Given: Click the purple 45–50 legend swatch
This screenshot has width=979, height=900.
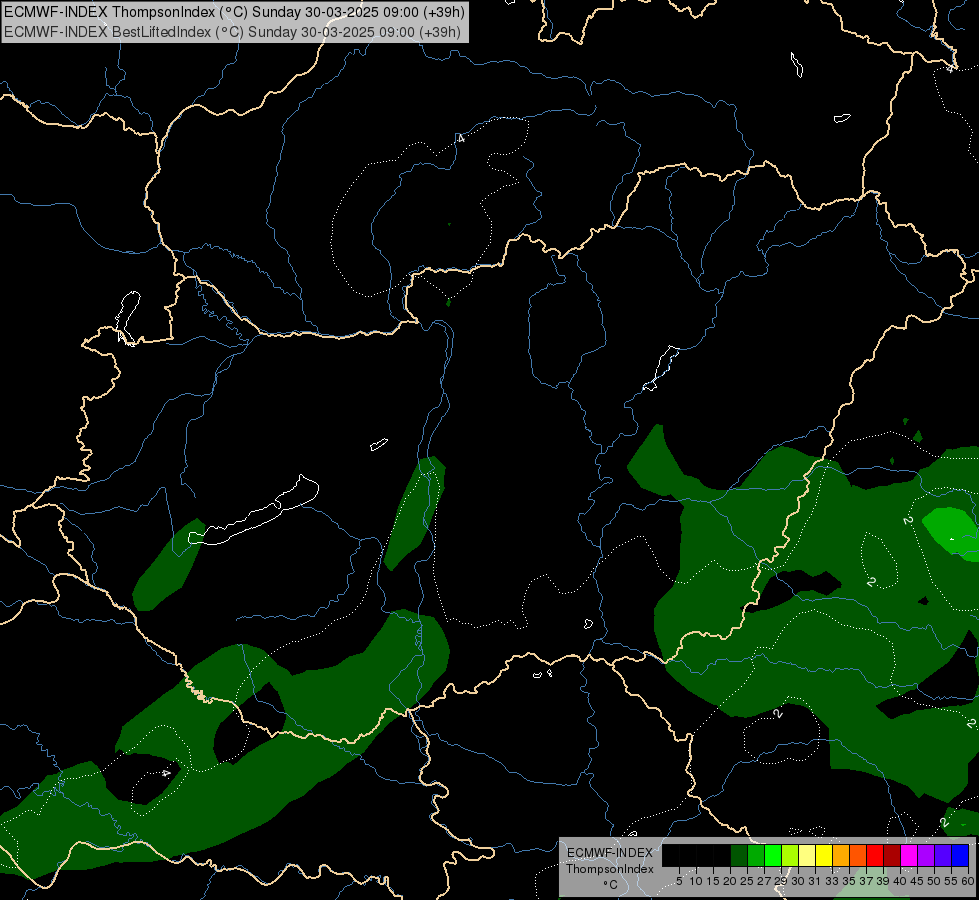Looking at the screenshot, I should [926, 855].
